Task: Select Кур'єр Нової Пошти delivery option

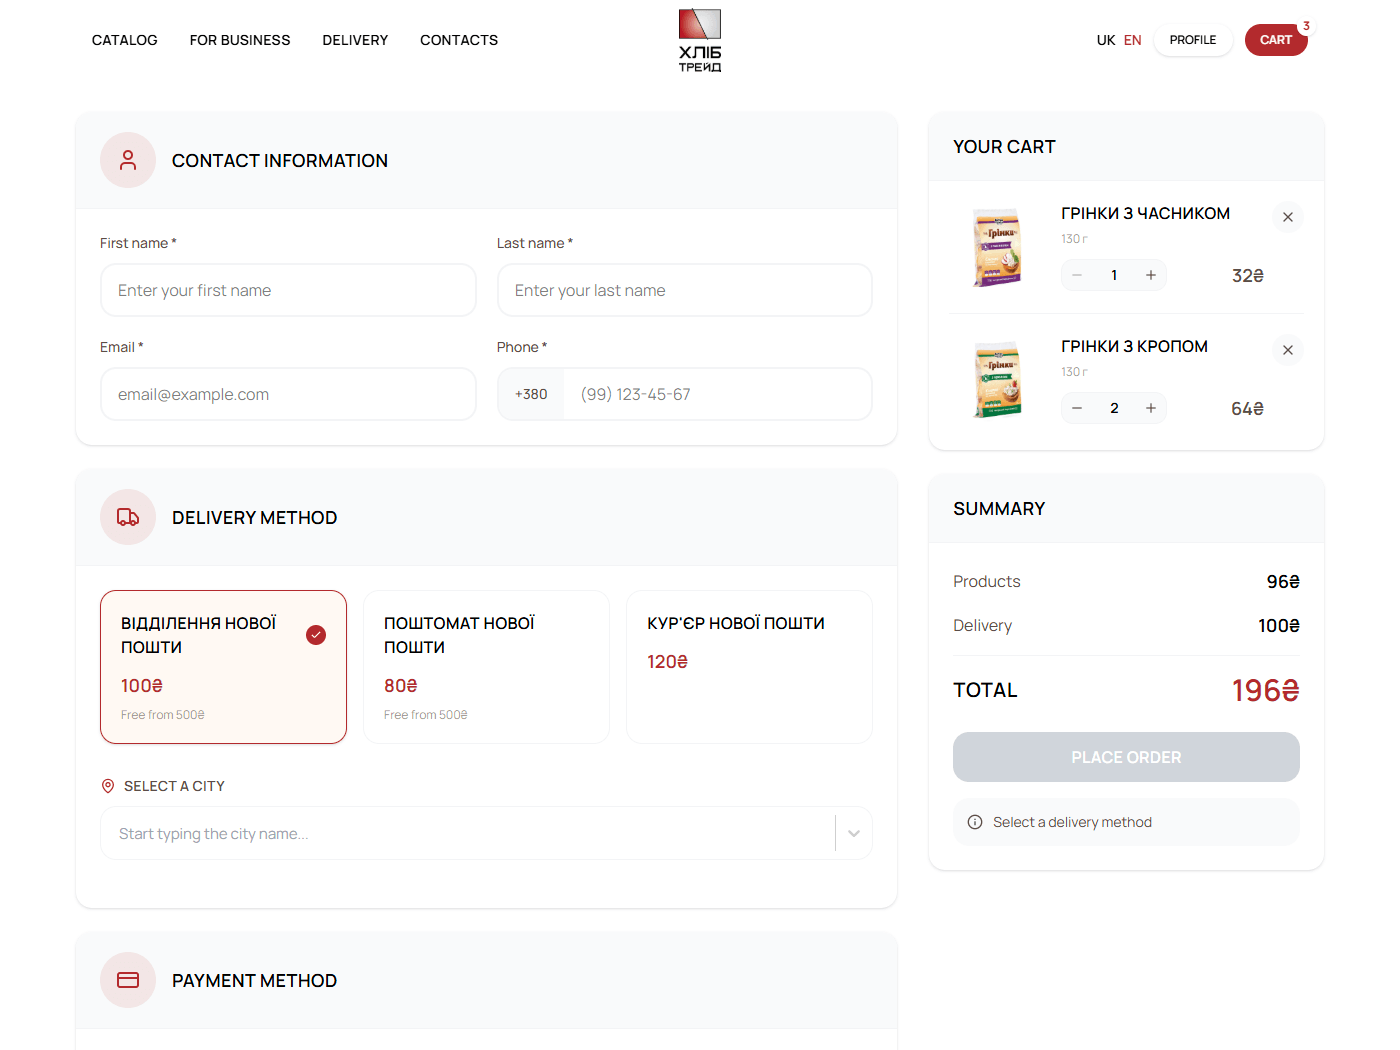Action: click(x=749, y=667)
